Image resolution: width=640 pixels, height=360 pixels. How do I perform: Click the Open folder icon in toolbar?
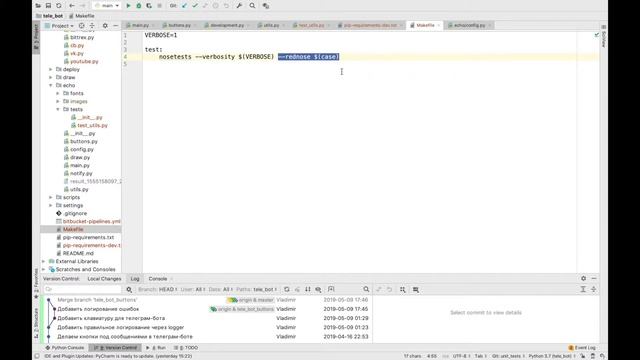click(38, 6)
